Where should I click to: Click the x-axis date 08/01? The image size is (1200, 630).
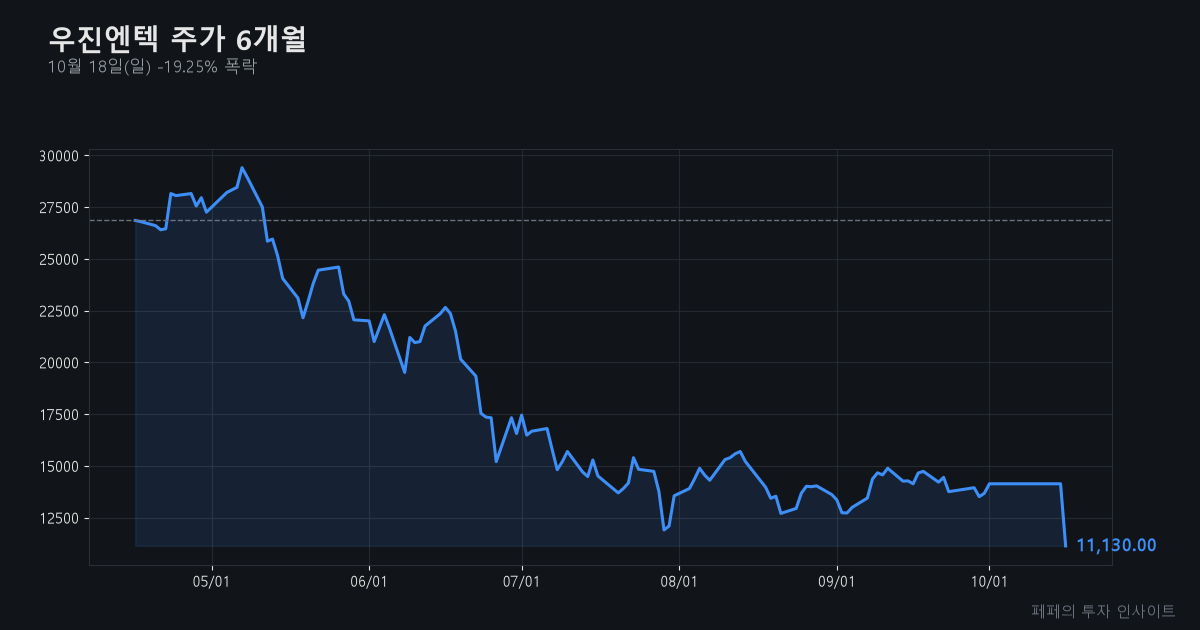point(679,583)
